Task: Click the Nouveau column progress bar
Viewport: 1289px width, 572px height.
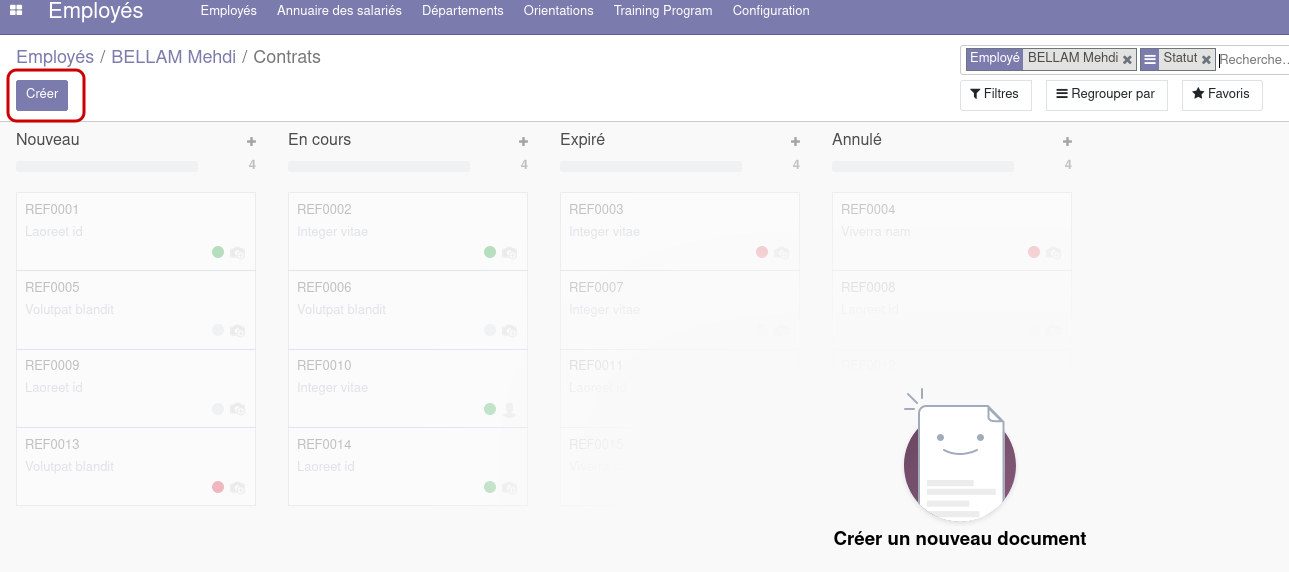Action: tap(107, 166)
